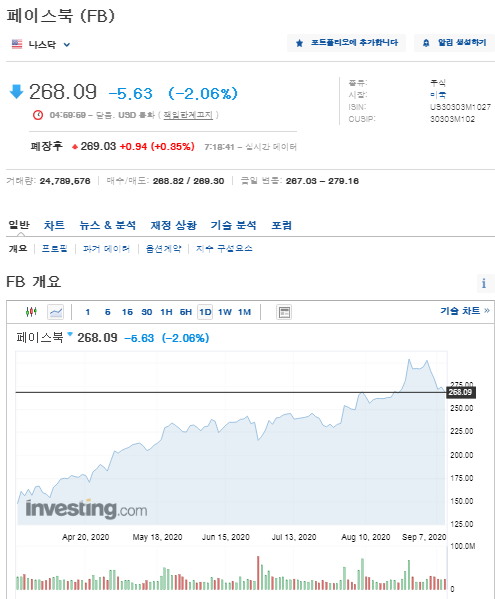Screen dimensions: 495x599
Task: Click the US flag icon beside 나스닥
Action: pyautogui.click(x=17, y=44)
